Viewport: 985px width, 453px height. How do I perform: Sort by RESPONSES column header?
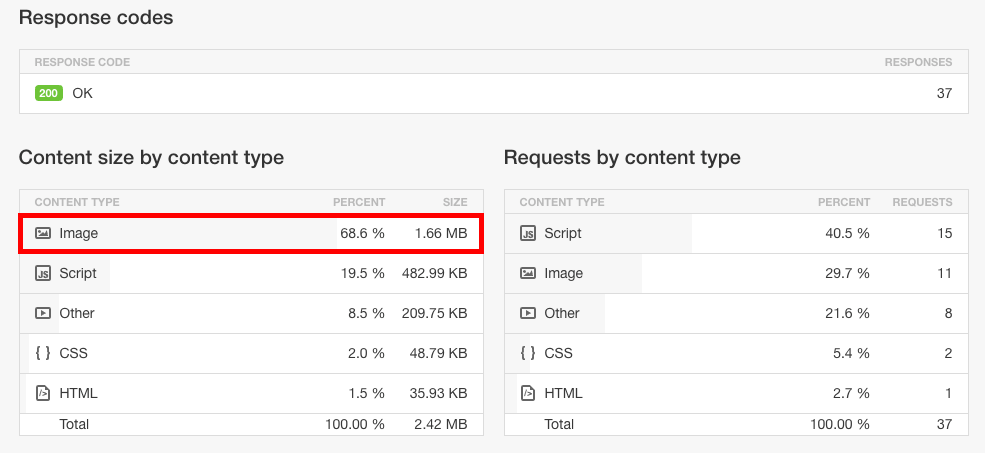(x=918, y=62)
